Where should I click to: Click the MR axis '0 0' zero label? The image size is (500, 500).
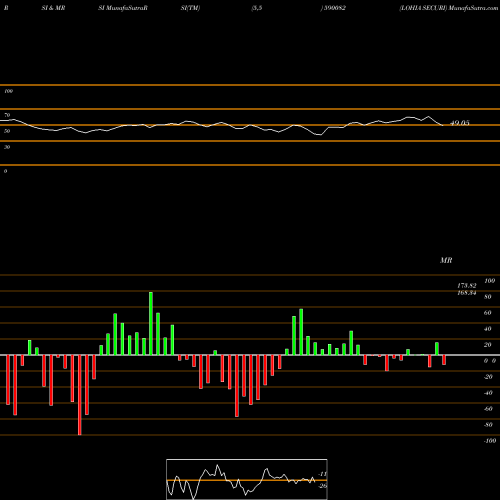490,361
